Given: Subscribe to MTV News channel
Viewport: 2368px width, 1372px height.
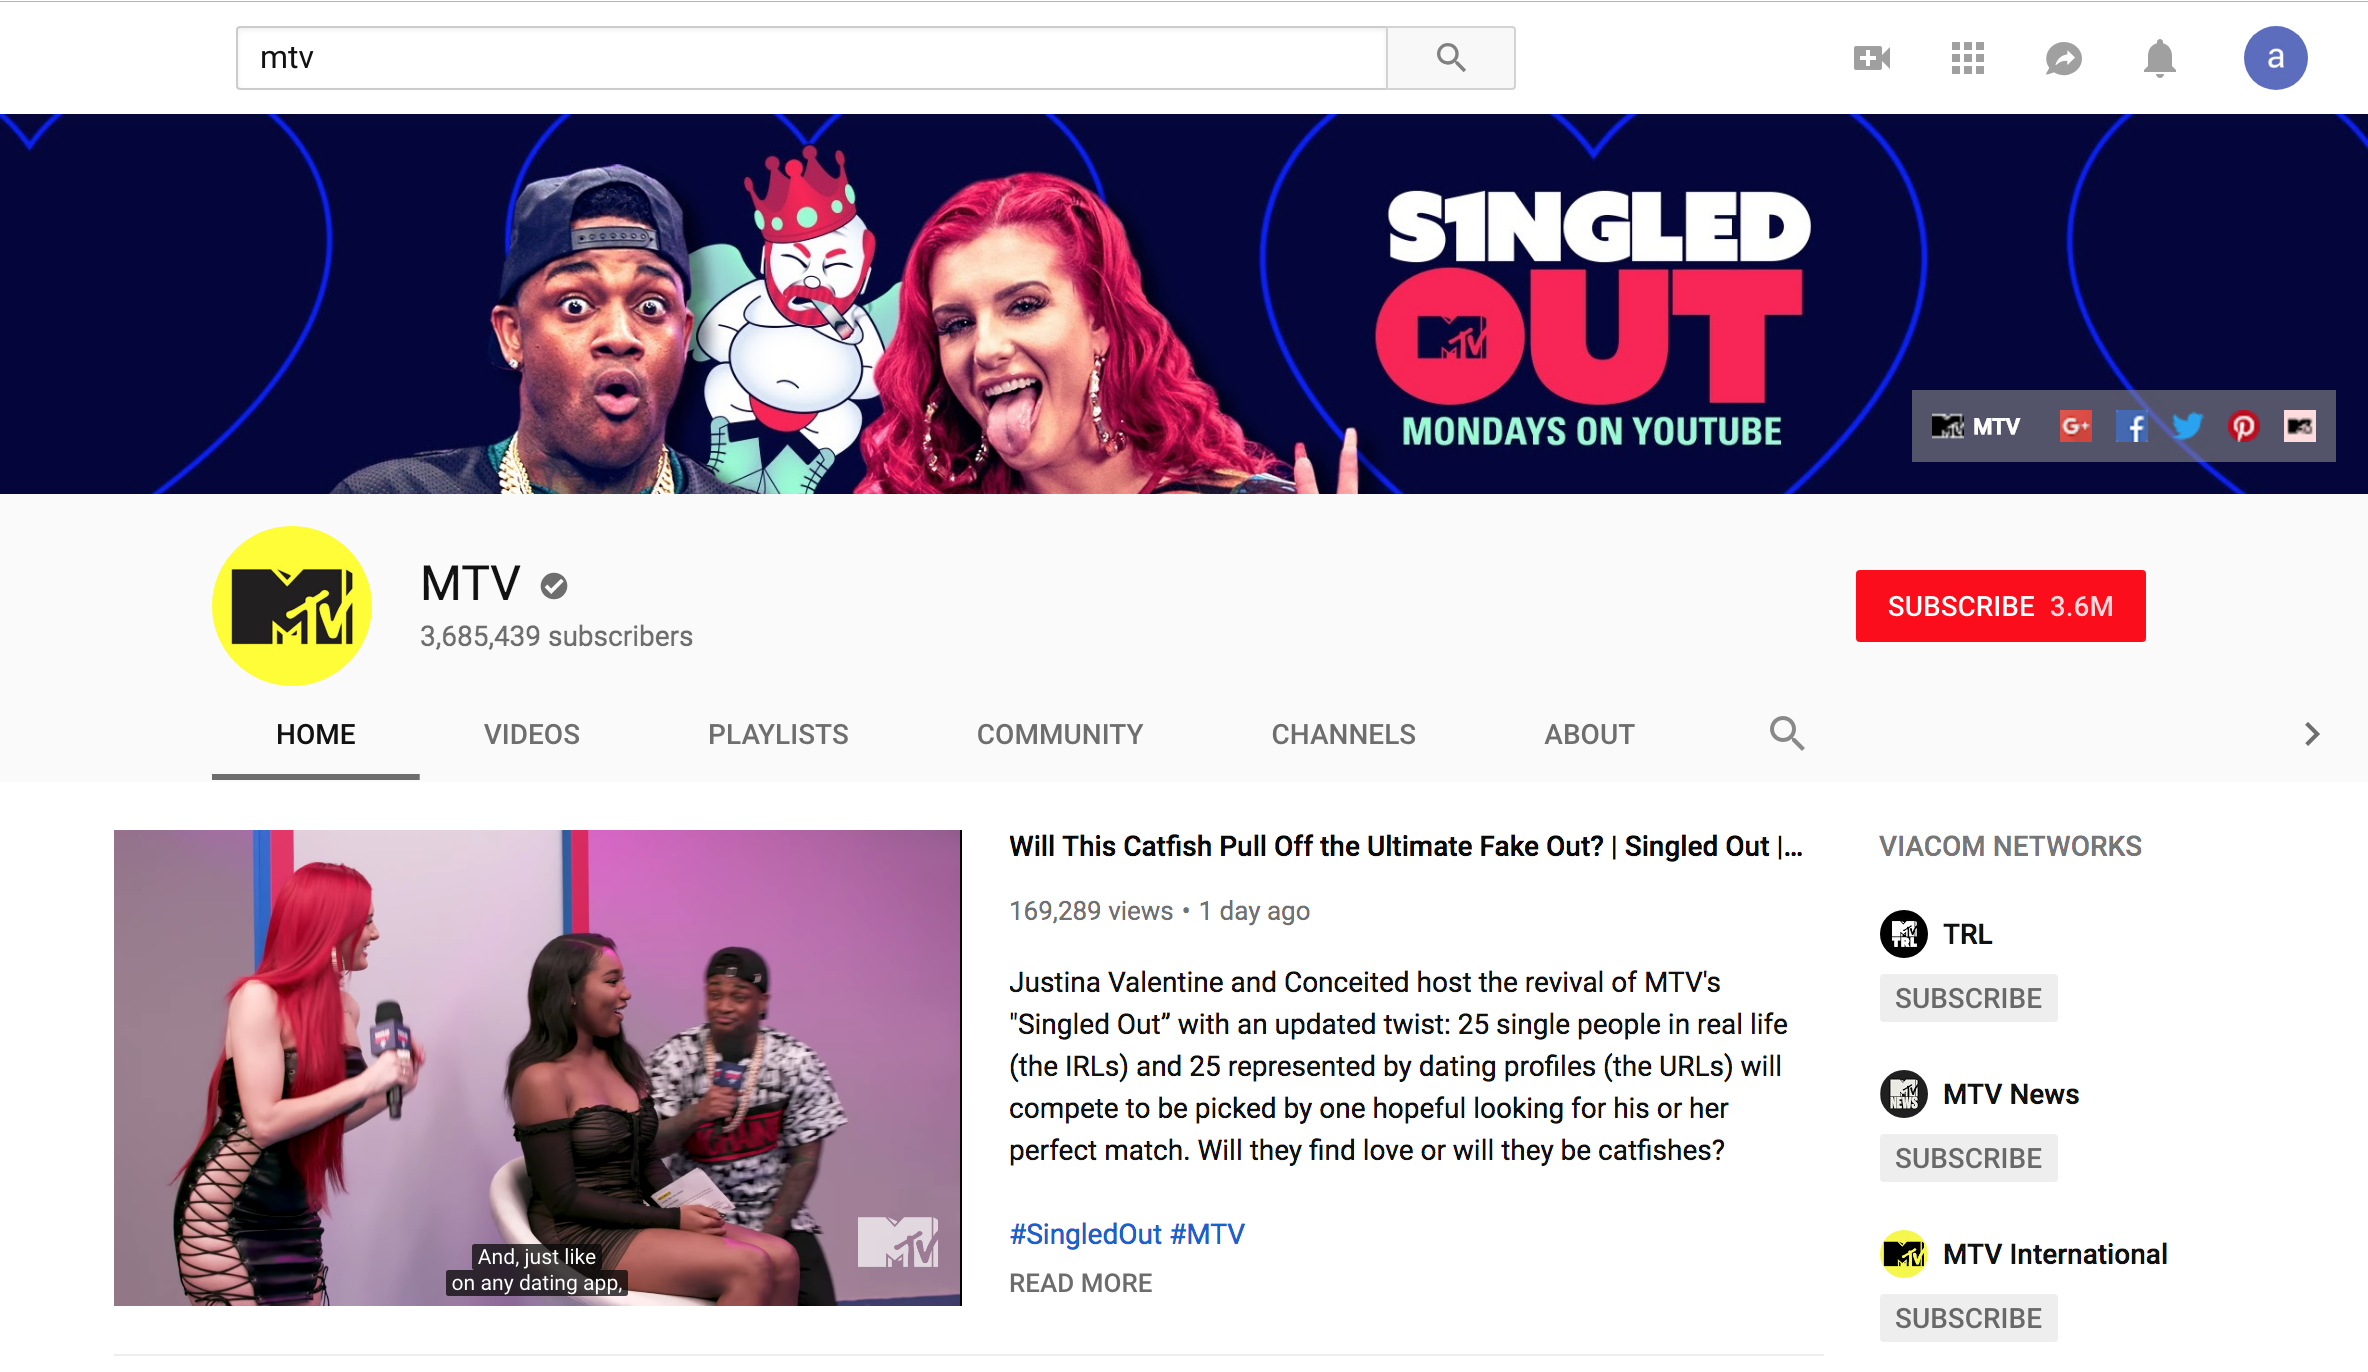Looking at the screenshot, I should (x=1968, y=1158).
